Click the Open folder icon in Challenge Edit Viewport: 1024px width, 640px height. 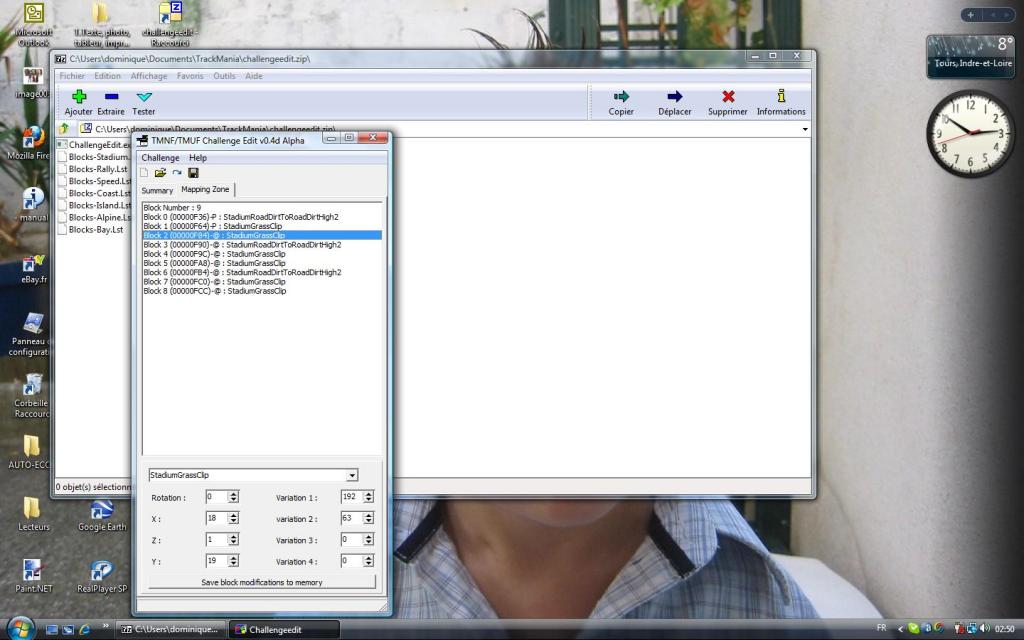(x=160, y=173)
